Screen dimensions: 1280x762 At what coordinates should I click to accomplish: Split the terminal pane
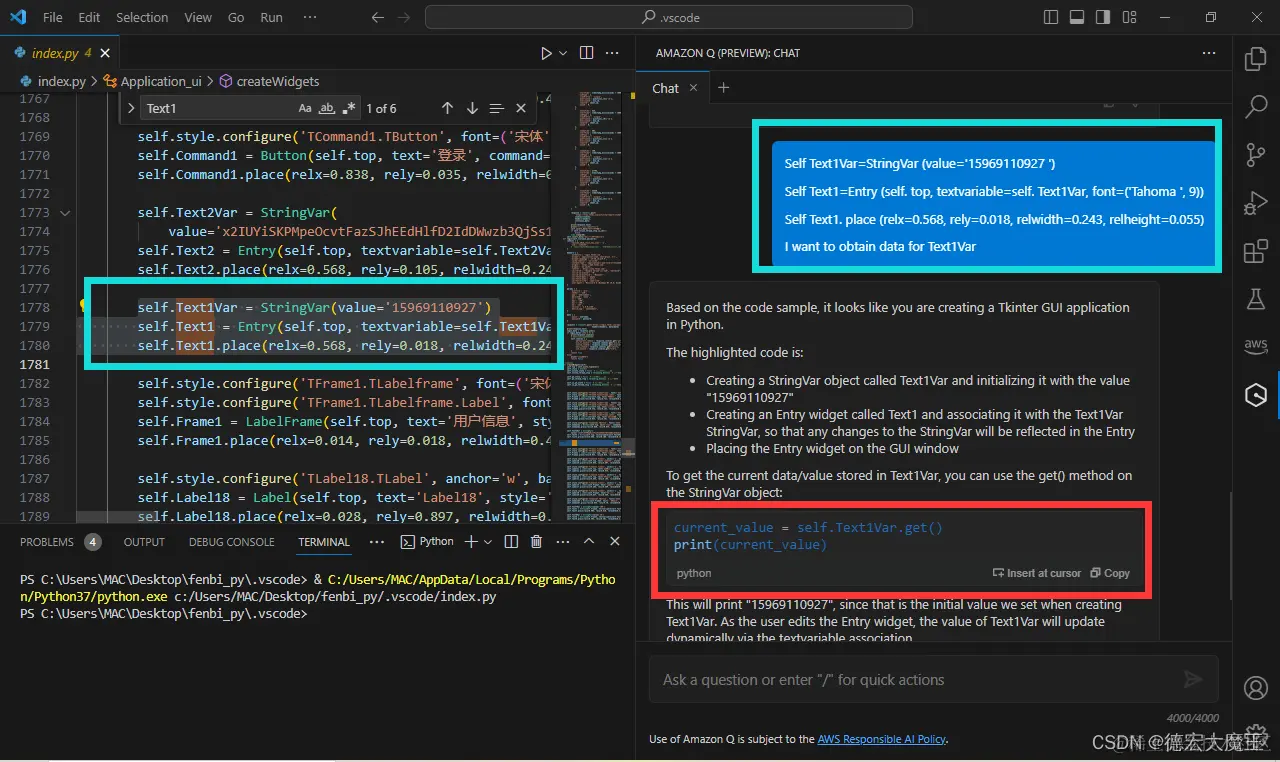click(511, 542)
